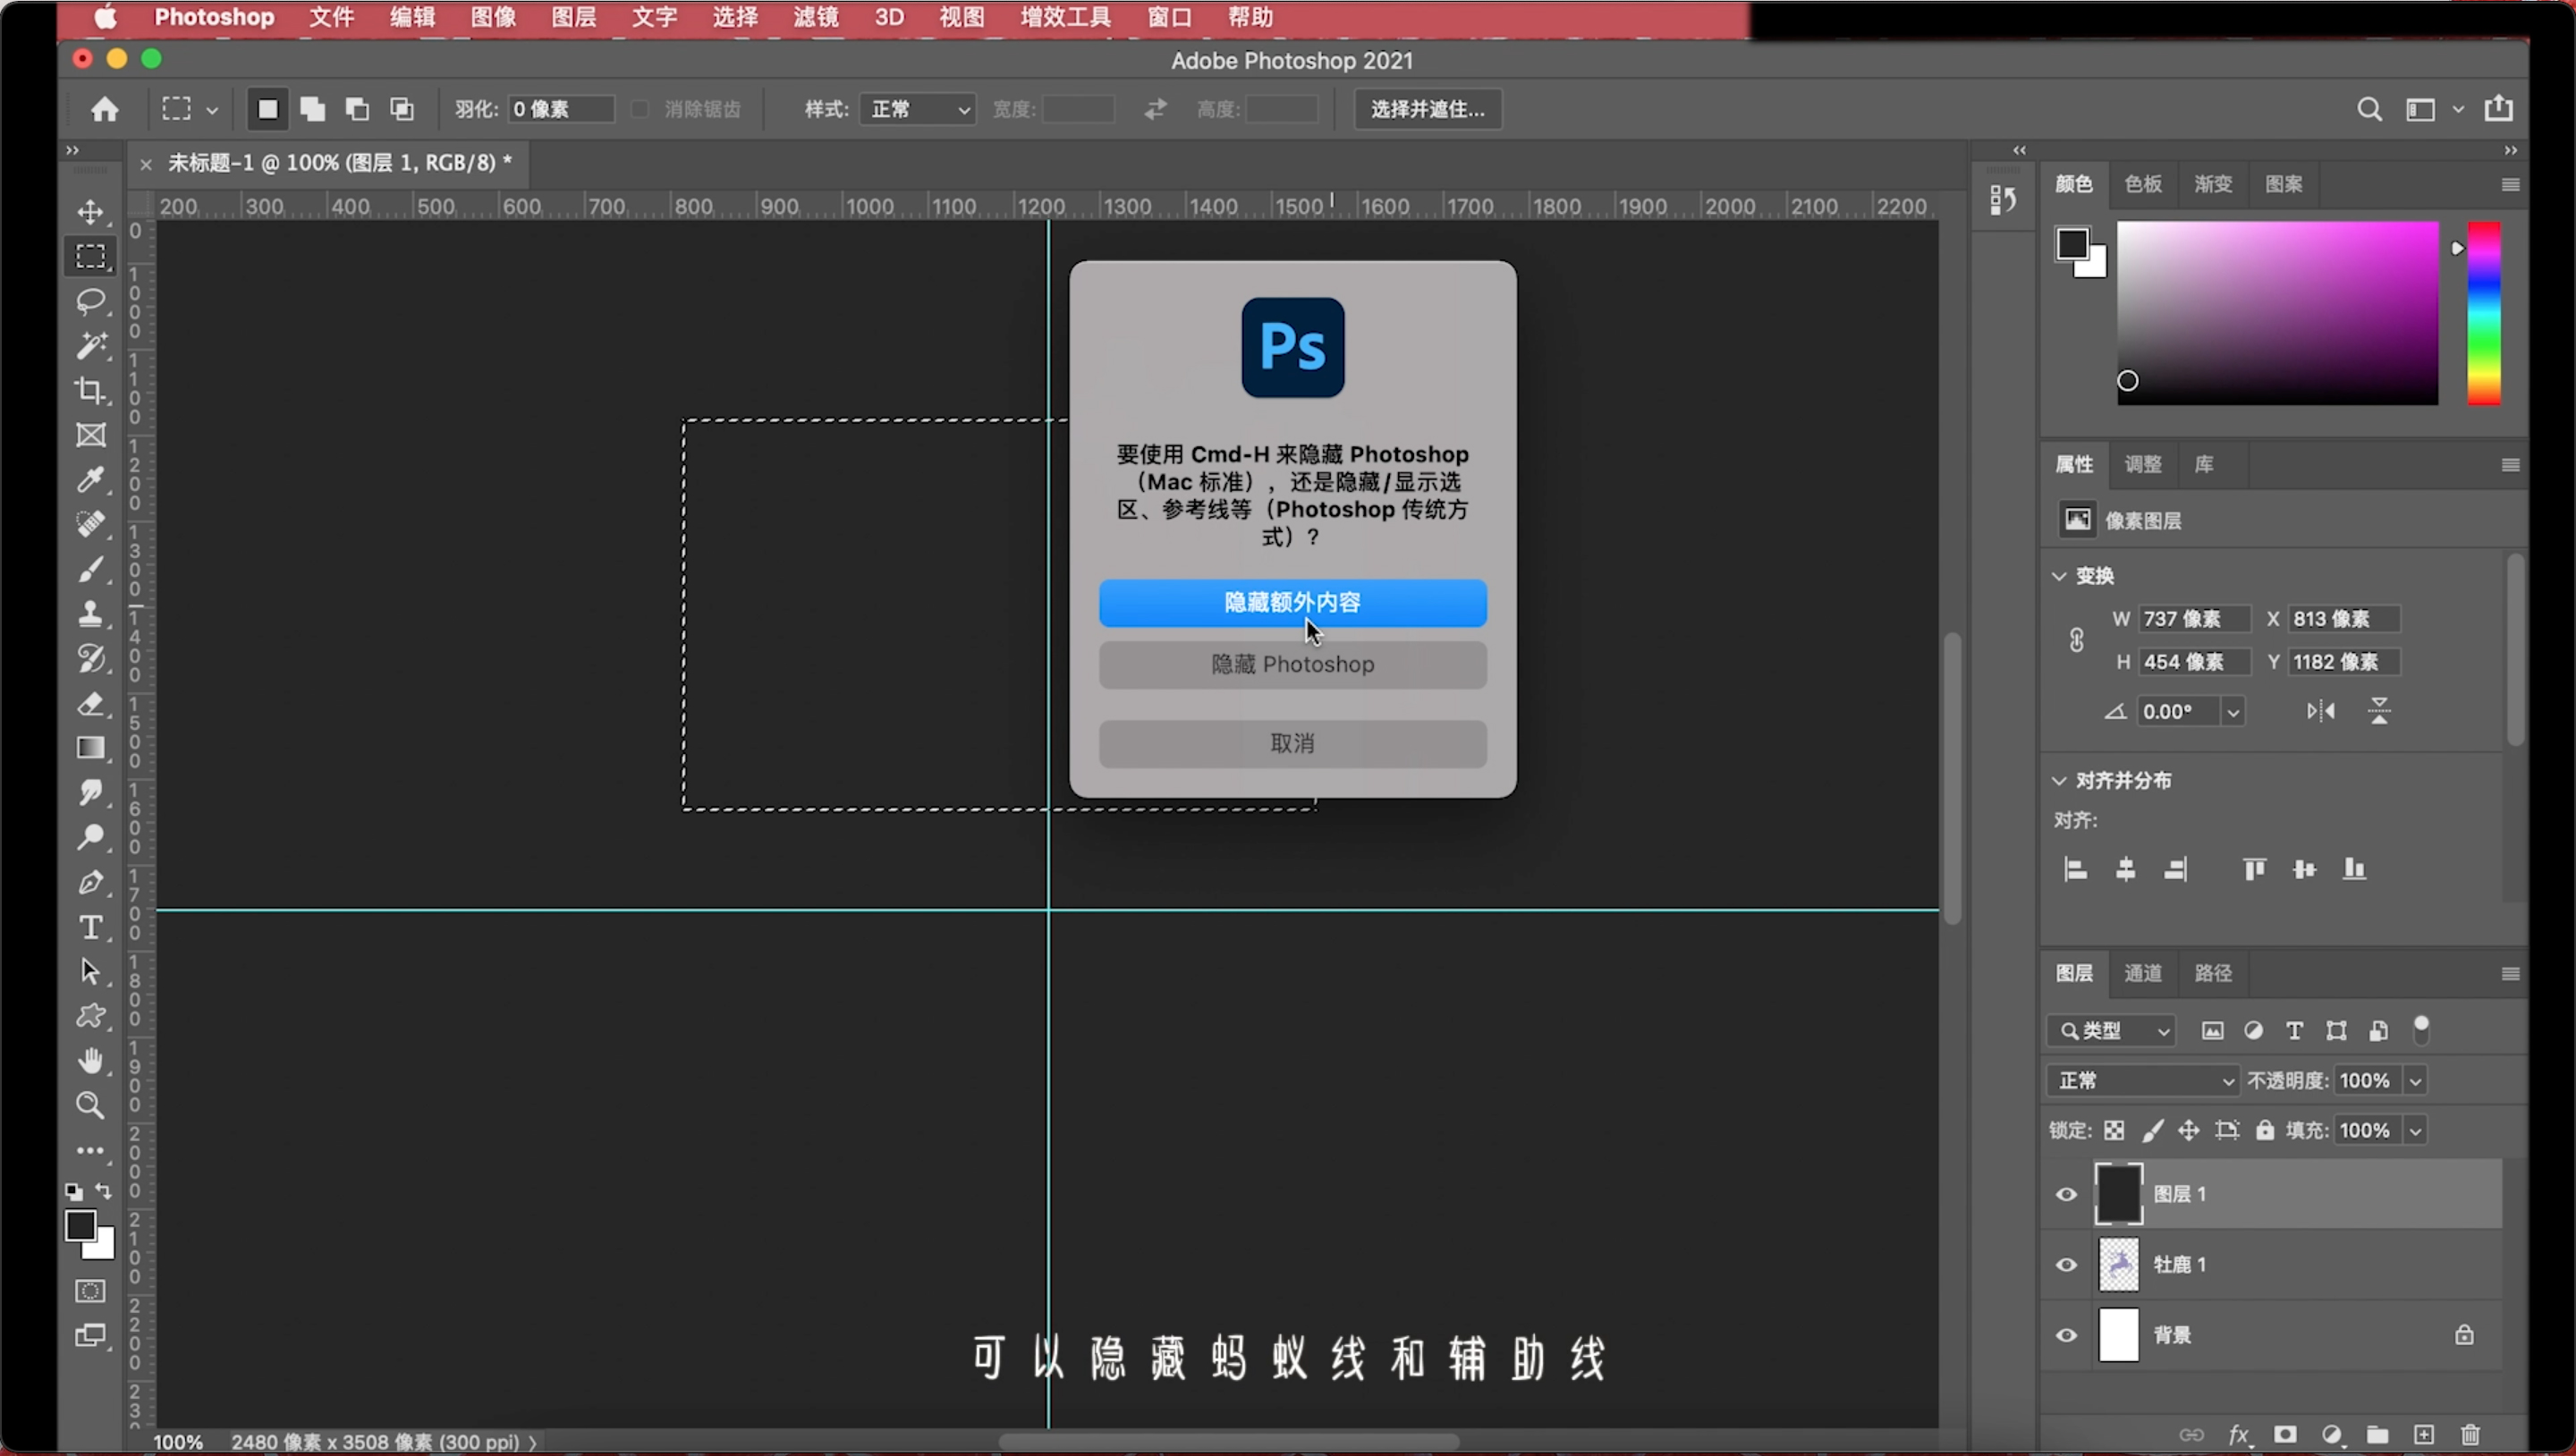Switch to the 调整 tab
This screenshot has width=2576, height=1456.
2143,464
